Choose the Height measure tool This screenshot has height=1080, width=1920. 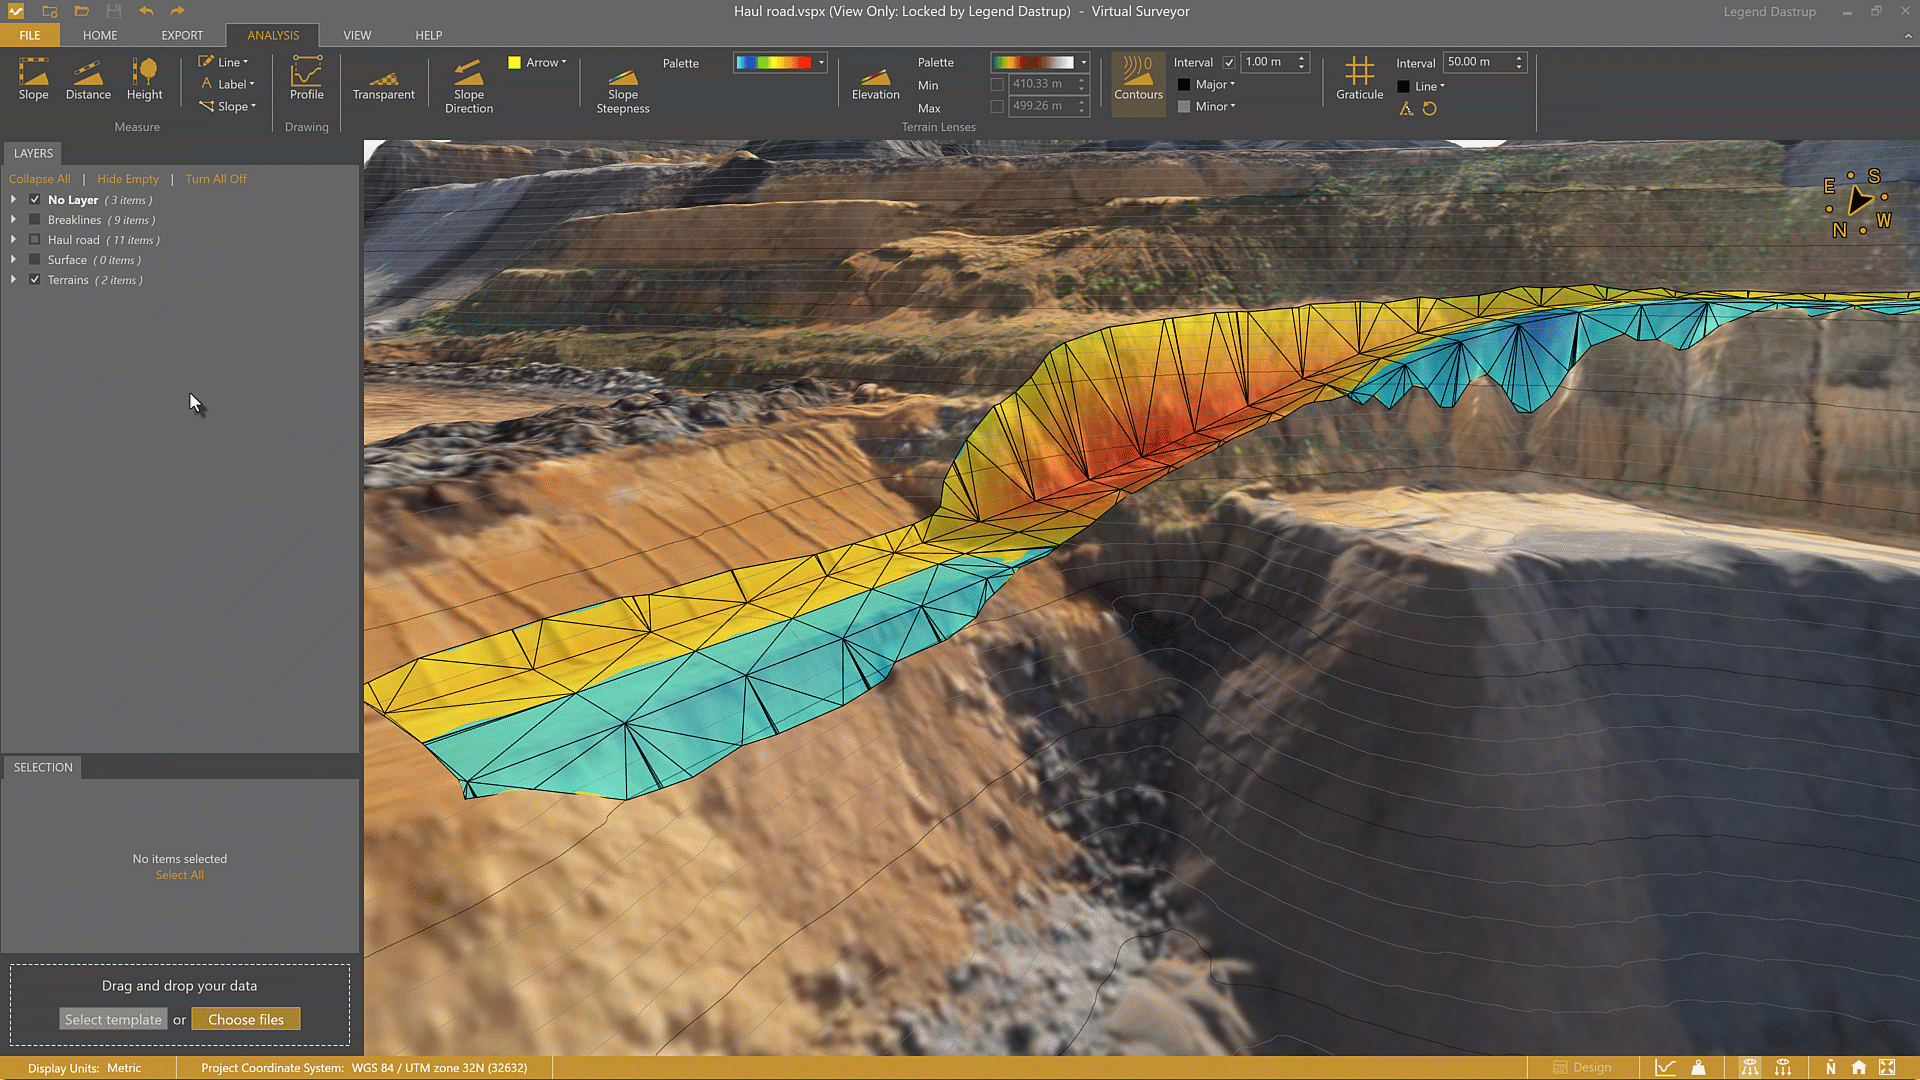pos(144,79)
